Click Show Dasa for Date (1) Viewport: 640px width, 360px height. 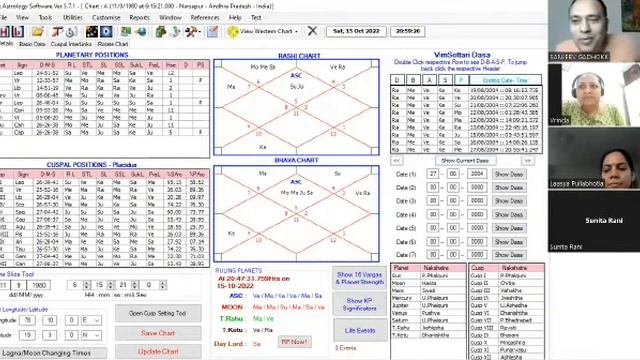[x=509, y=174]
